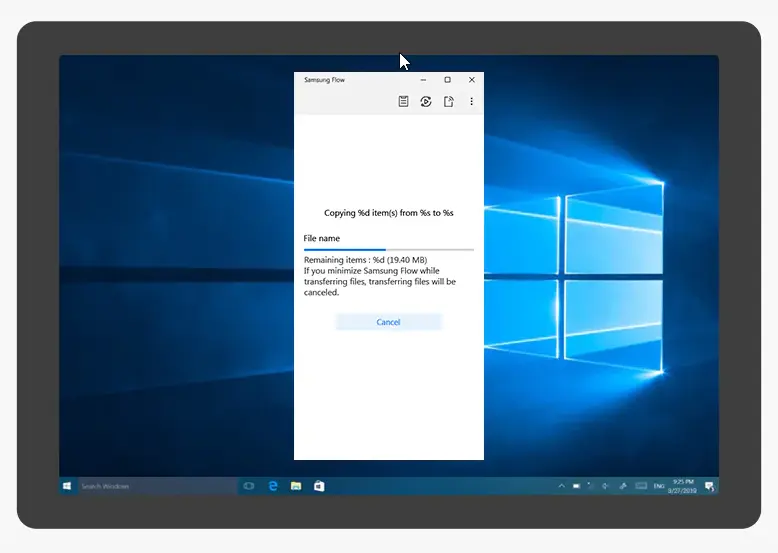Open the Action Center notifications icon
The height and width of the screenshot is (553, 778).
[x=710, y=487]
